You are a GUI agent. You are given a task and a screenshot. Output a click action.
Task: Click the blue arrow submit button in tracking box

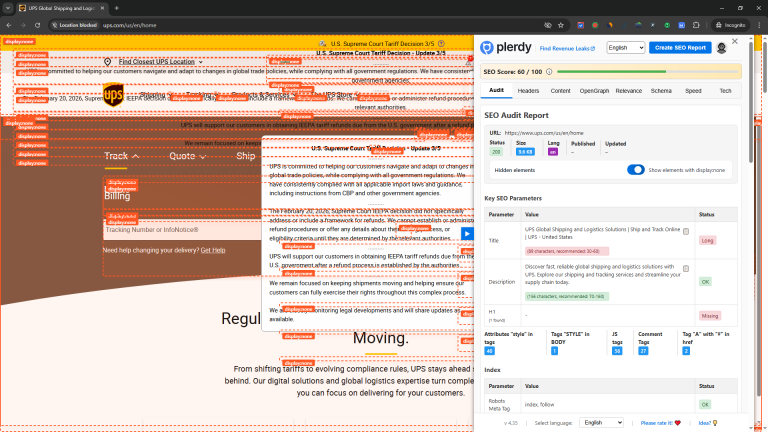(x=467, y=234)
